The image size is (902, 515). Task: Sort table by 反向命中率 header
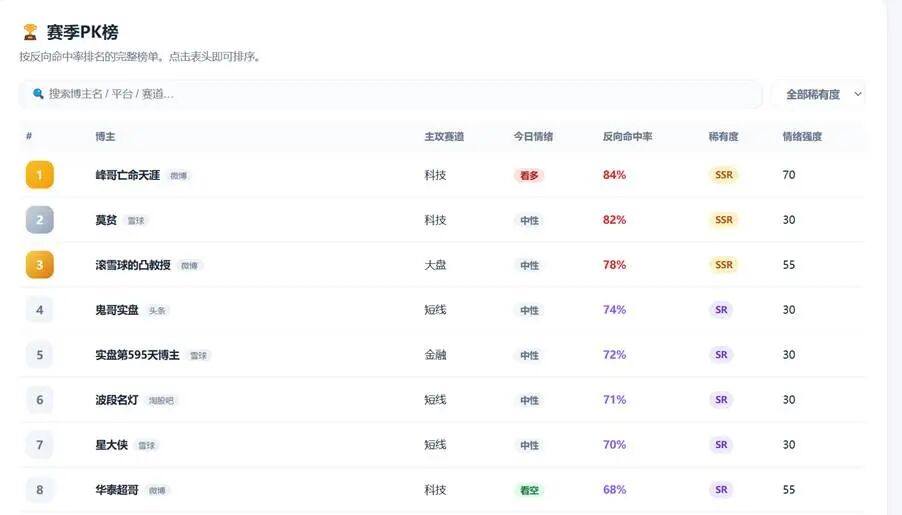[627, 137]
